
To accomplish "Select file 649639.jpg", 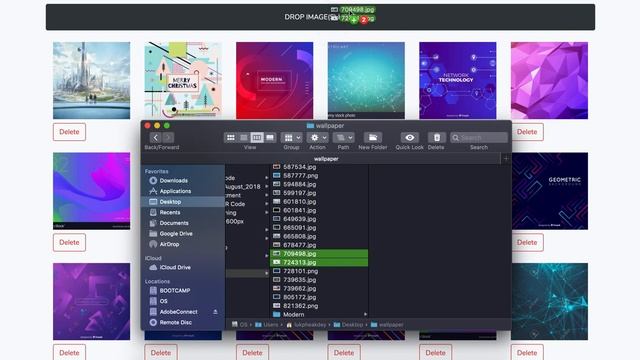I will point(319,219).
